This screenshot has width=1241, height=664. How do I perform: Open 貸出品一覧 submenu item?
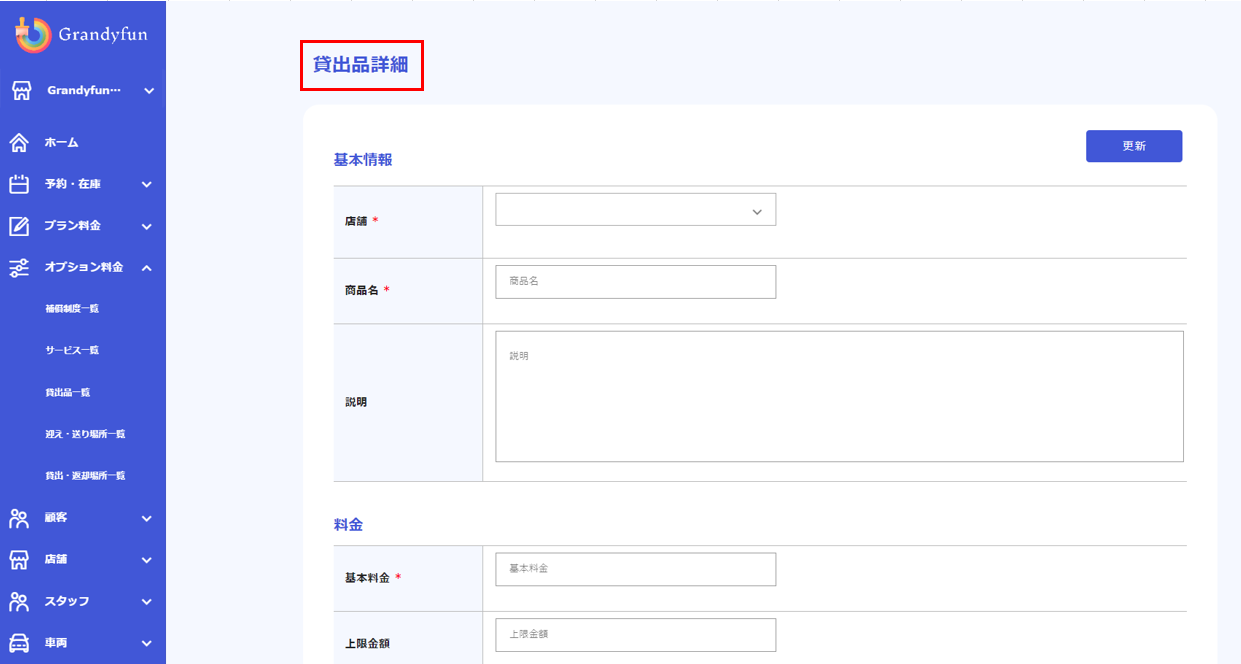[68, 393]
